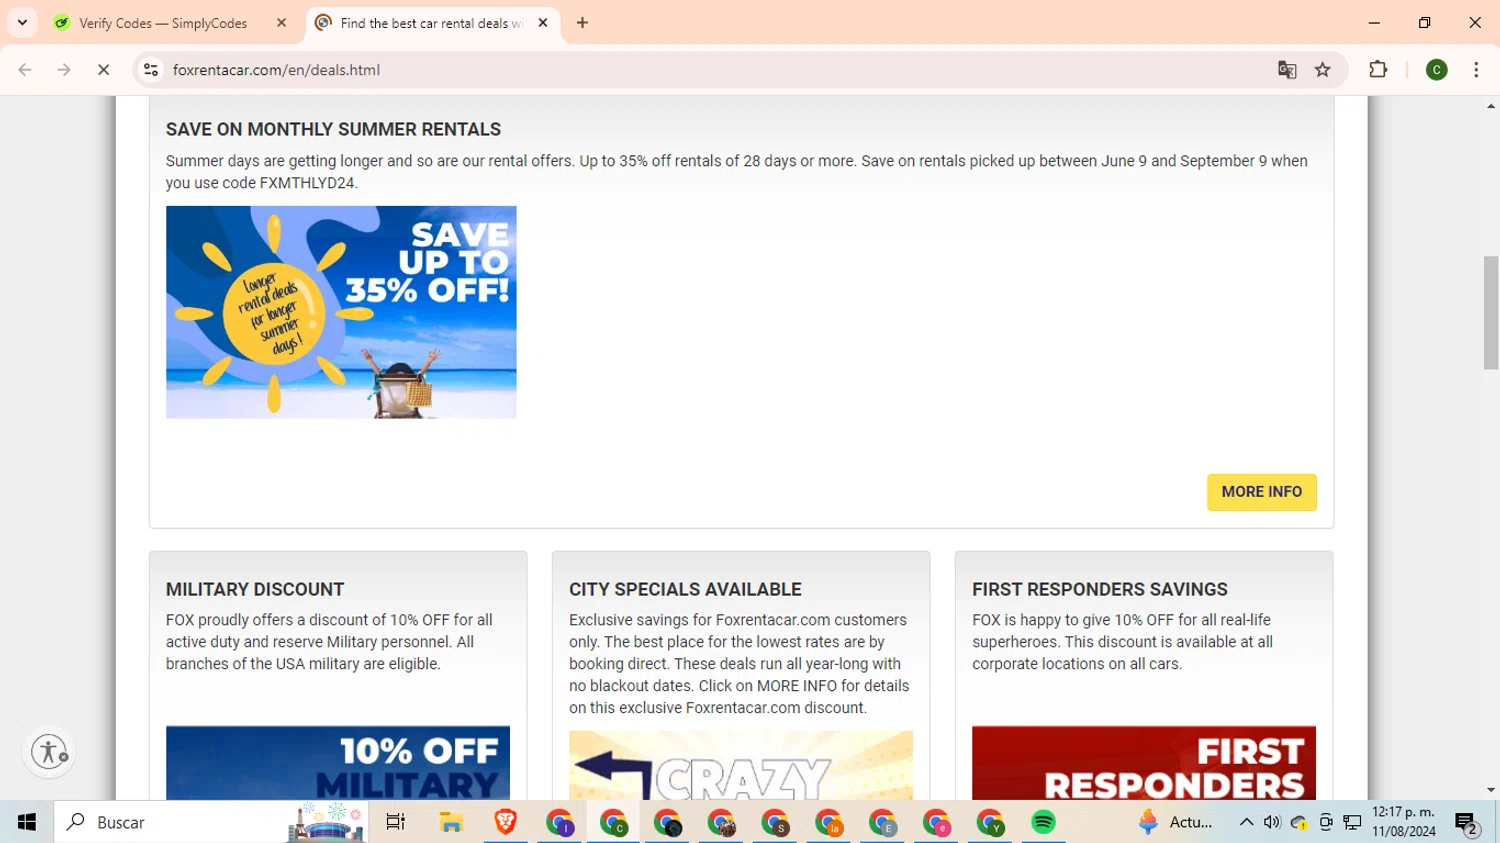Open Brave browser from taskbar

(505, 822)
